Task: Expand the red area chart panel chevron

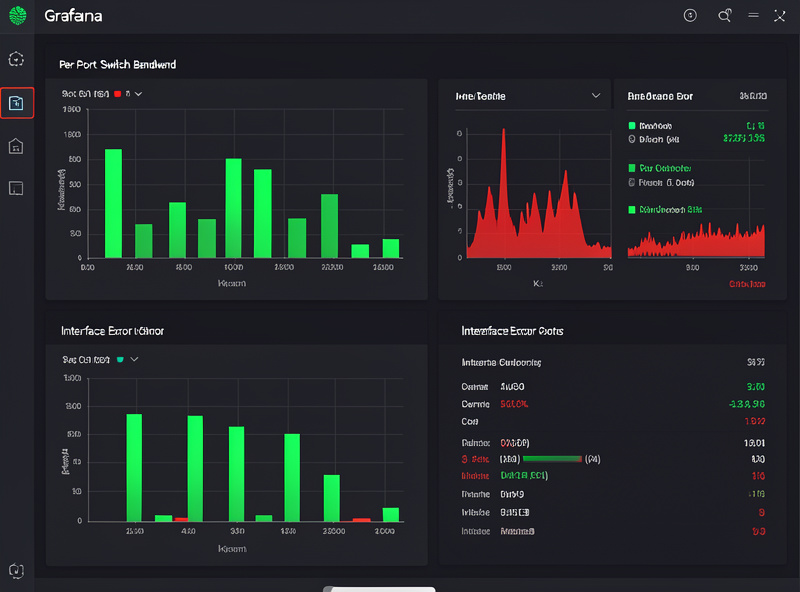Action: 595,96
